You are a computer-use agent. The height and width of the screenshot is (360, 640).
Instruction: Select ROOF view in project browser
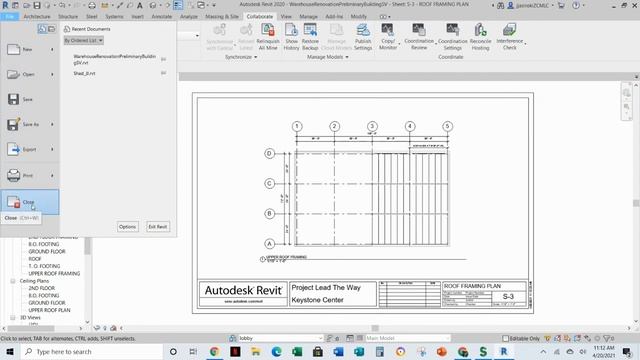[35, 259]
